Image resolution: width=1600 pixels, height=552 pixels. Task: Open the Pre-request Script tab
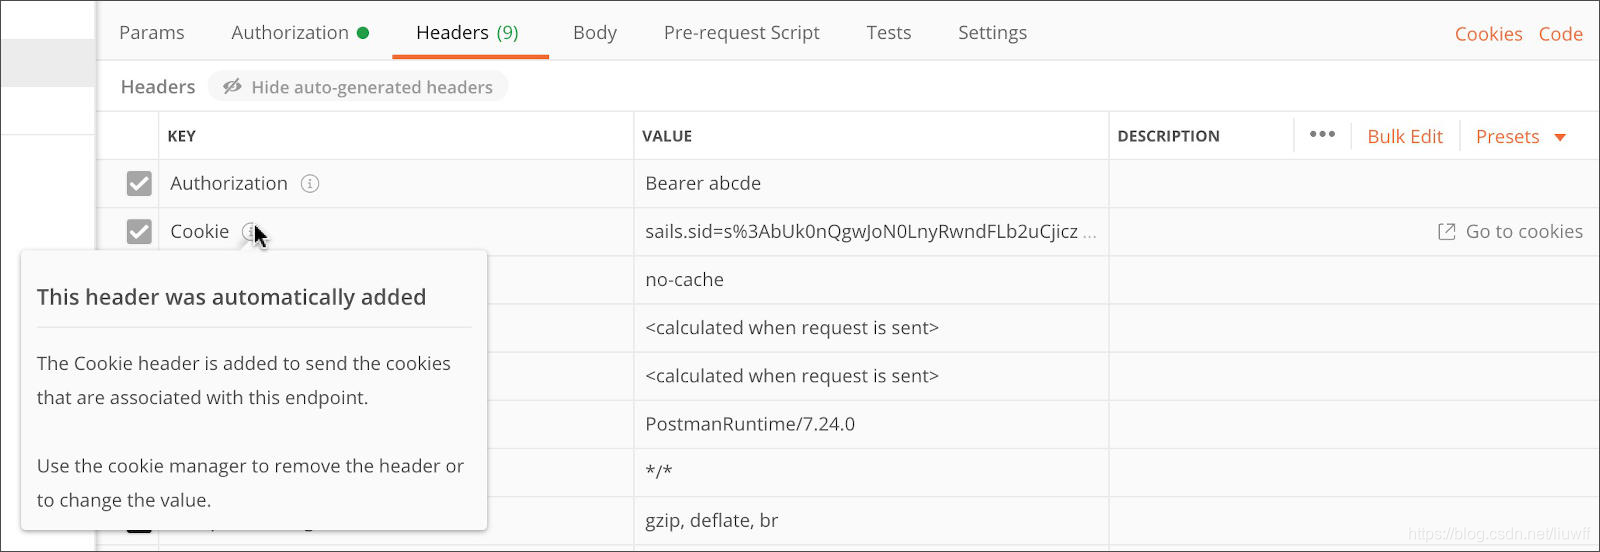[x=741, y=33]
